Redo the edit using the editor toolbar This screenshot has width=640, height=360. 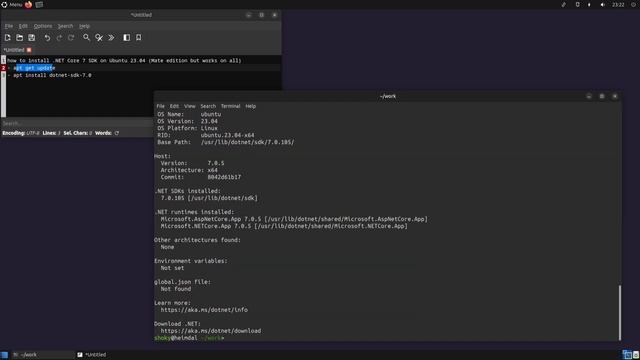tap(59, 38)
